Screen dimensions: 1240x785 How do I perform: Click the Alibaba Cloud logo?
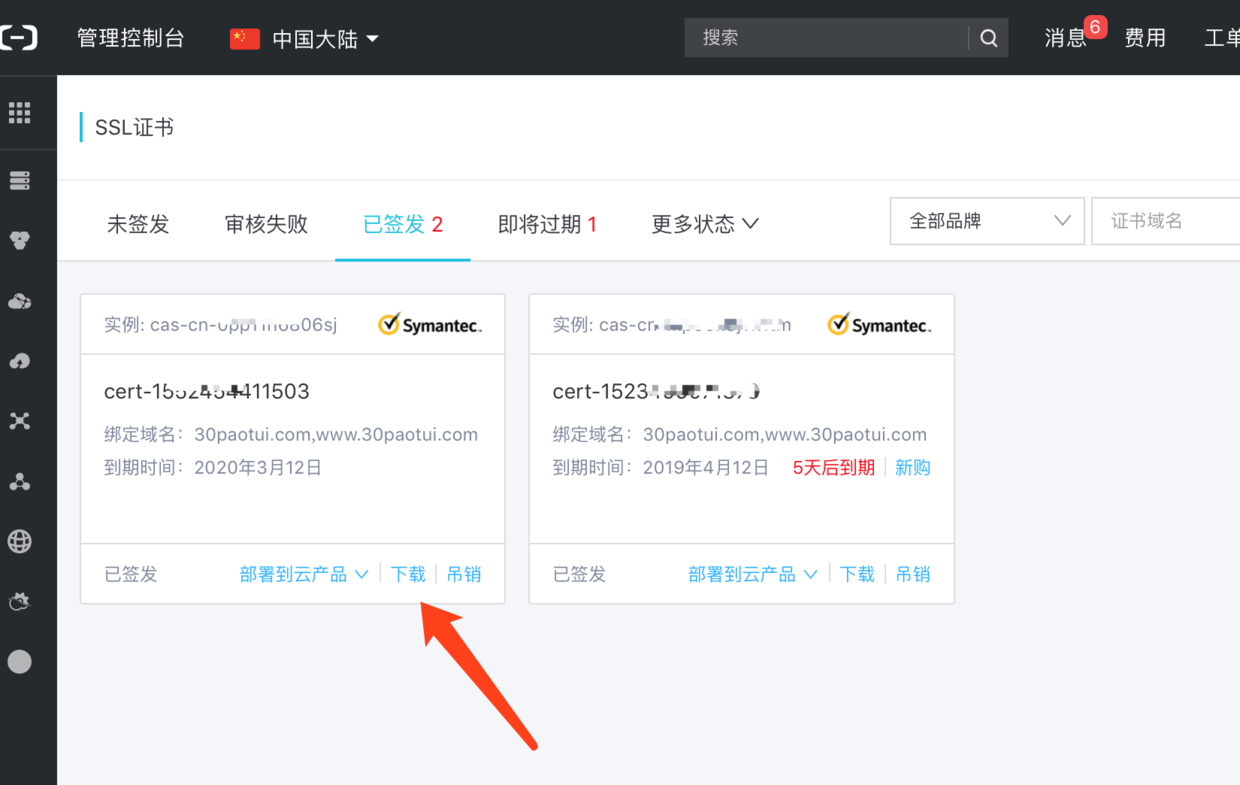[18, 38]
